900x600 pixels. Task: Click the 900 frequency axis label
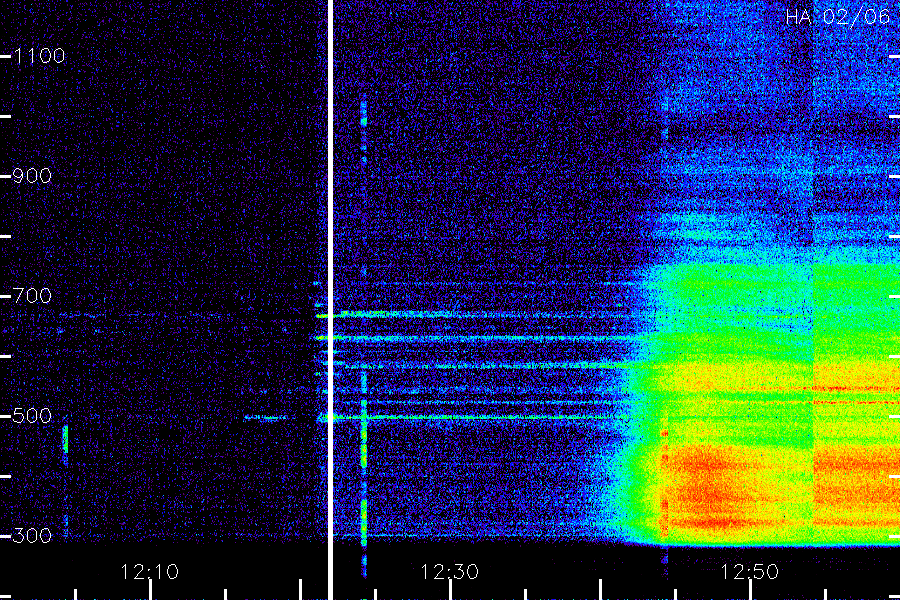click(x=32, y=176)
